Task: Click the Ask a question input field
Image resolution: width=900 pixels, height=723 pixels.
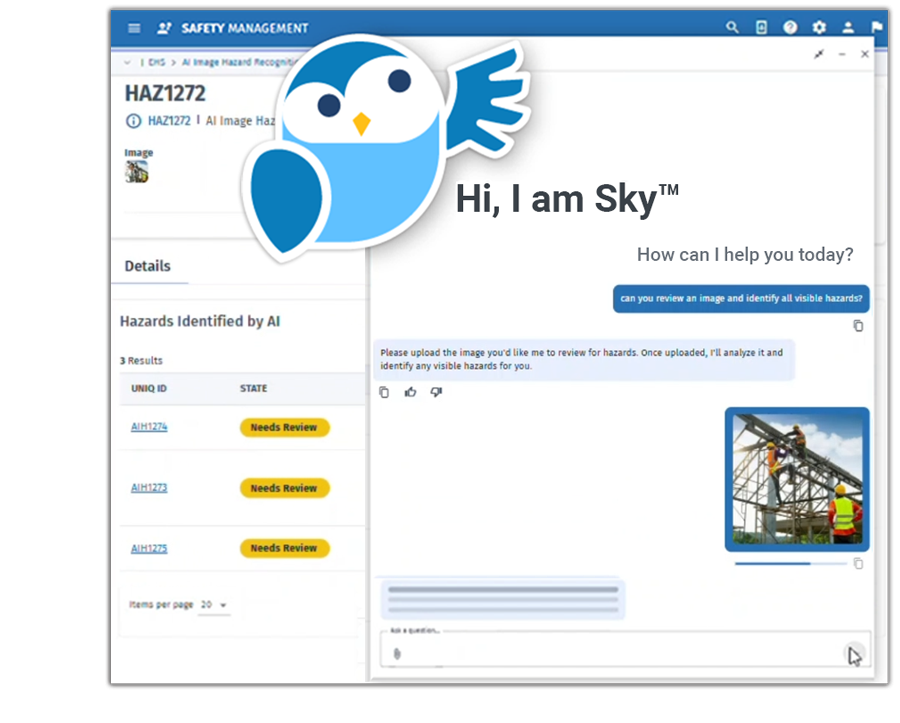Action: [x=600, y=650]
